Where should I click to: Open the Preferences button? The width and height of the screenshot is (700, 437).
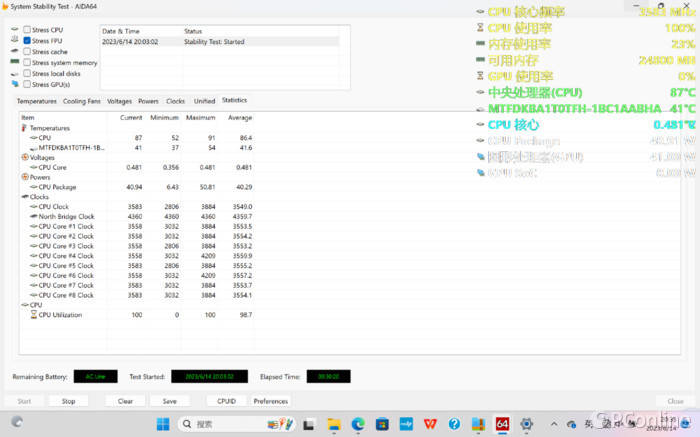pyautogui.click(x=271, y=401)
